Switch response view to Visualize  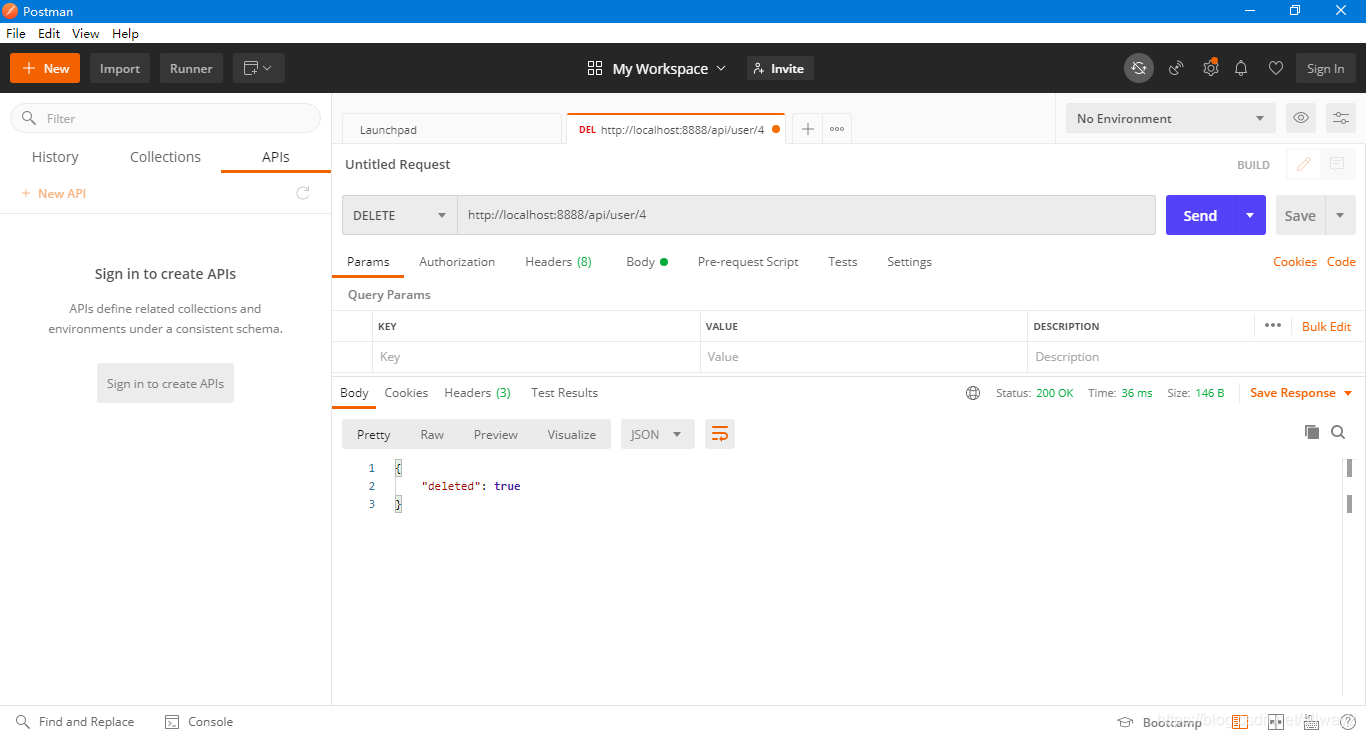tap(571, 434)
